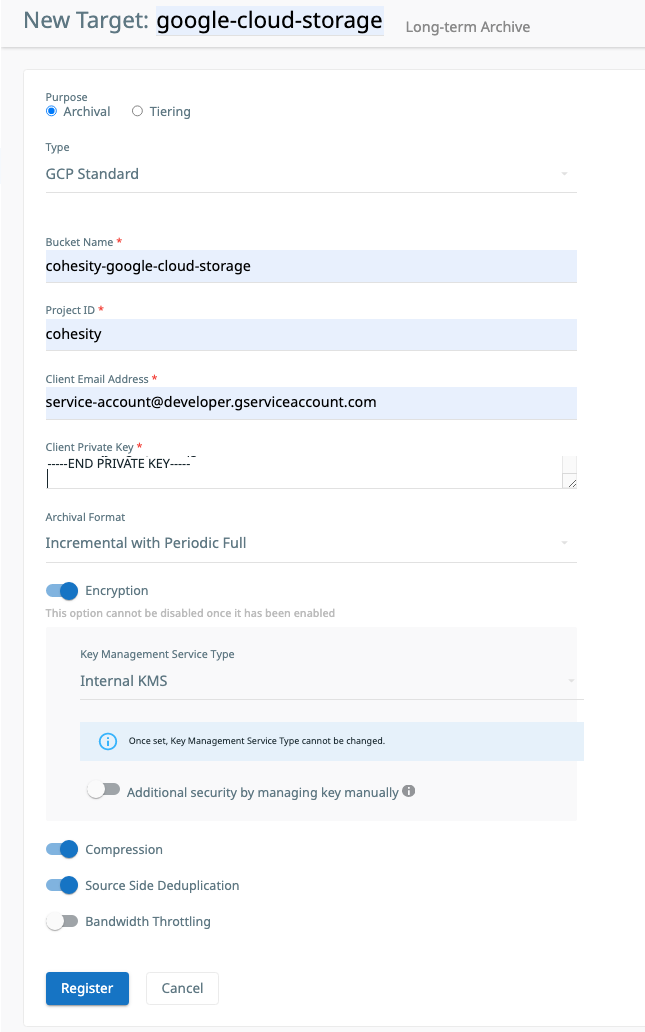Disable the Encryption toggle
645x1032 pixels.
[62, 591]
